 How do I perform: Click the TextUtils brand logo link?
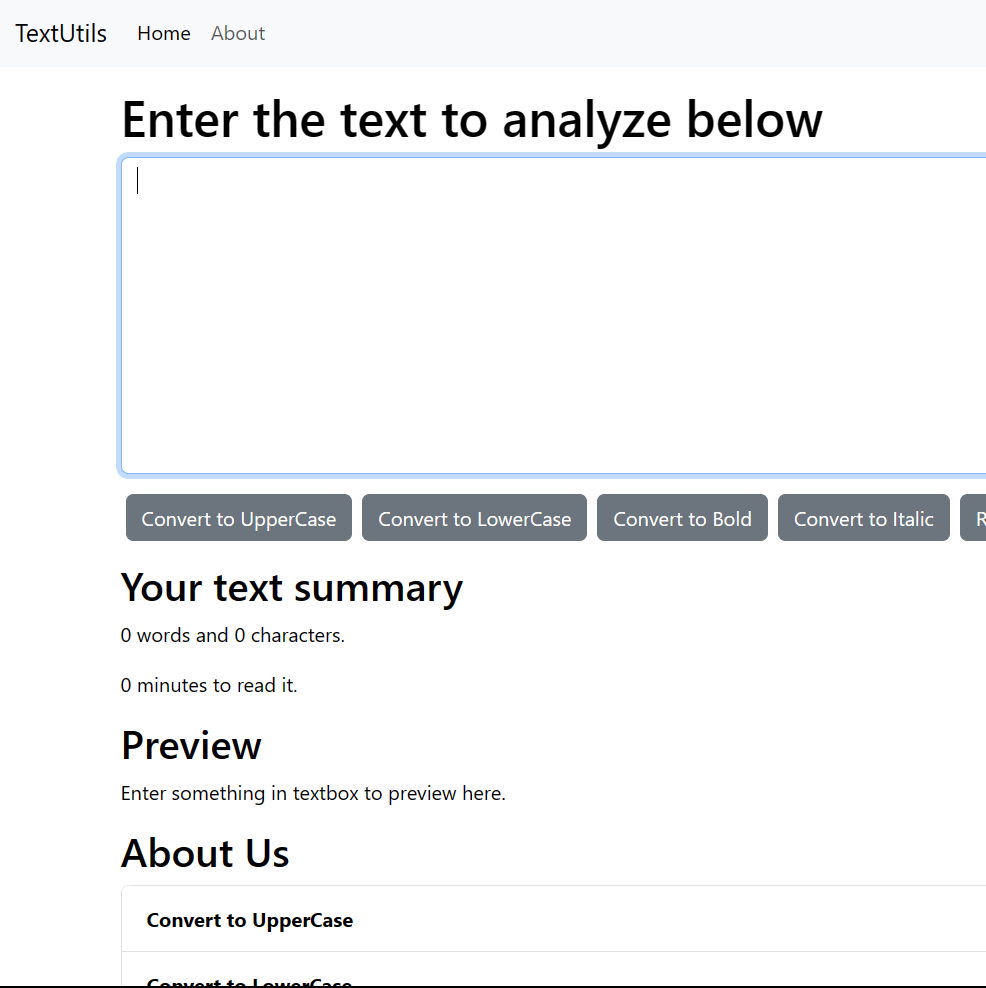tap(61, 33)
